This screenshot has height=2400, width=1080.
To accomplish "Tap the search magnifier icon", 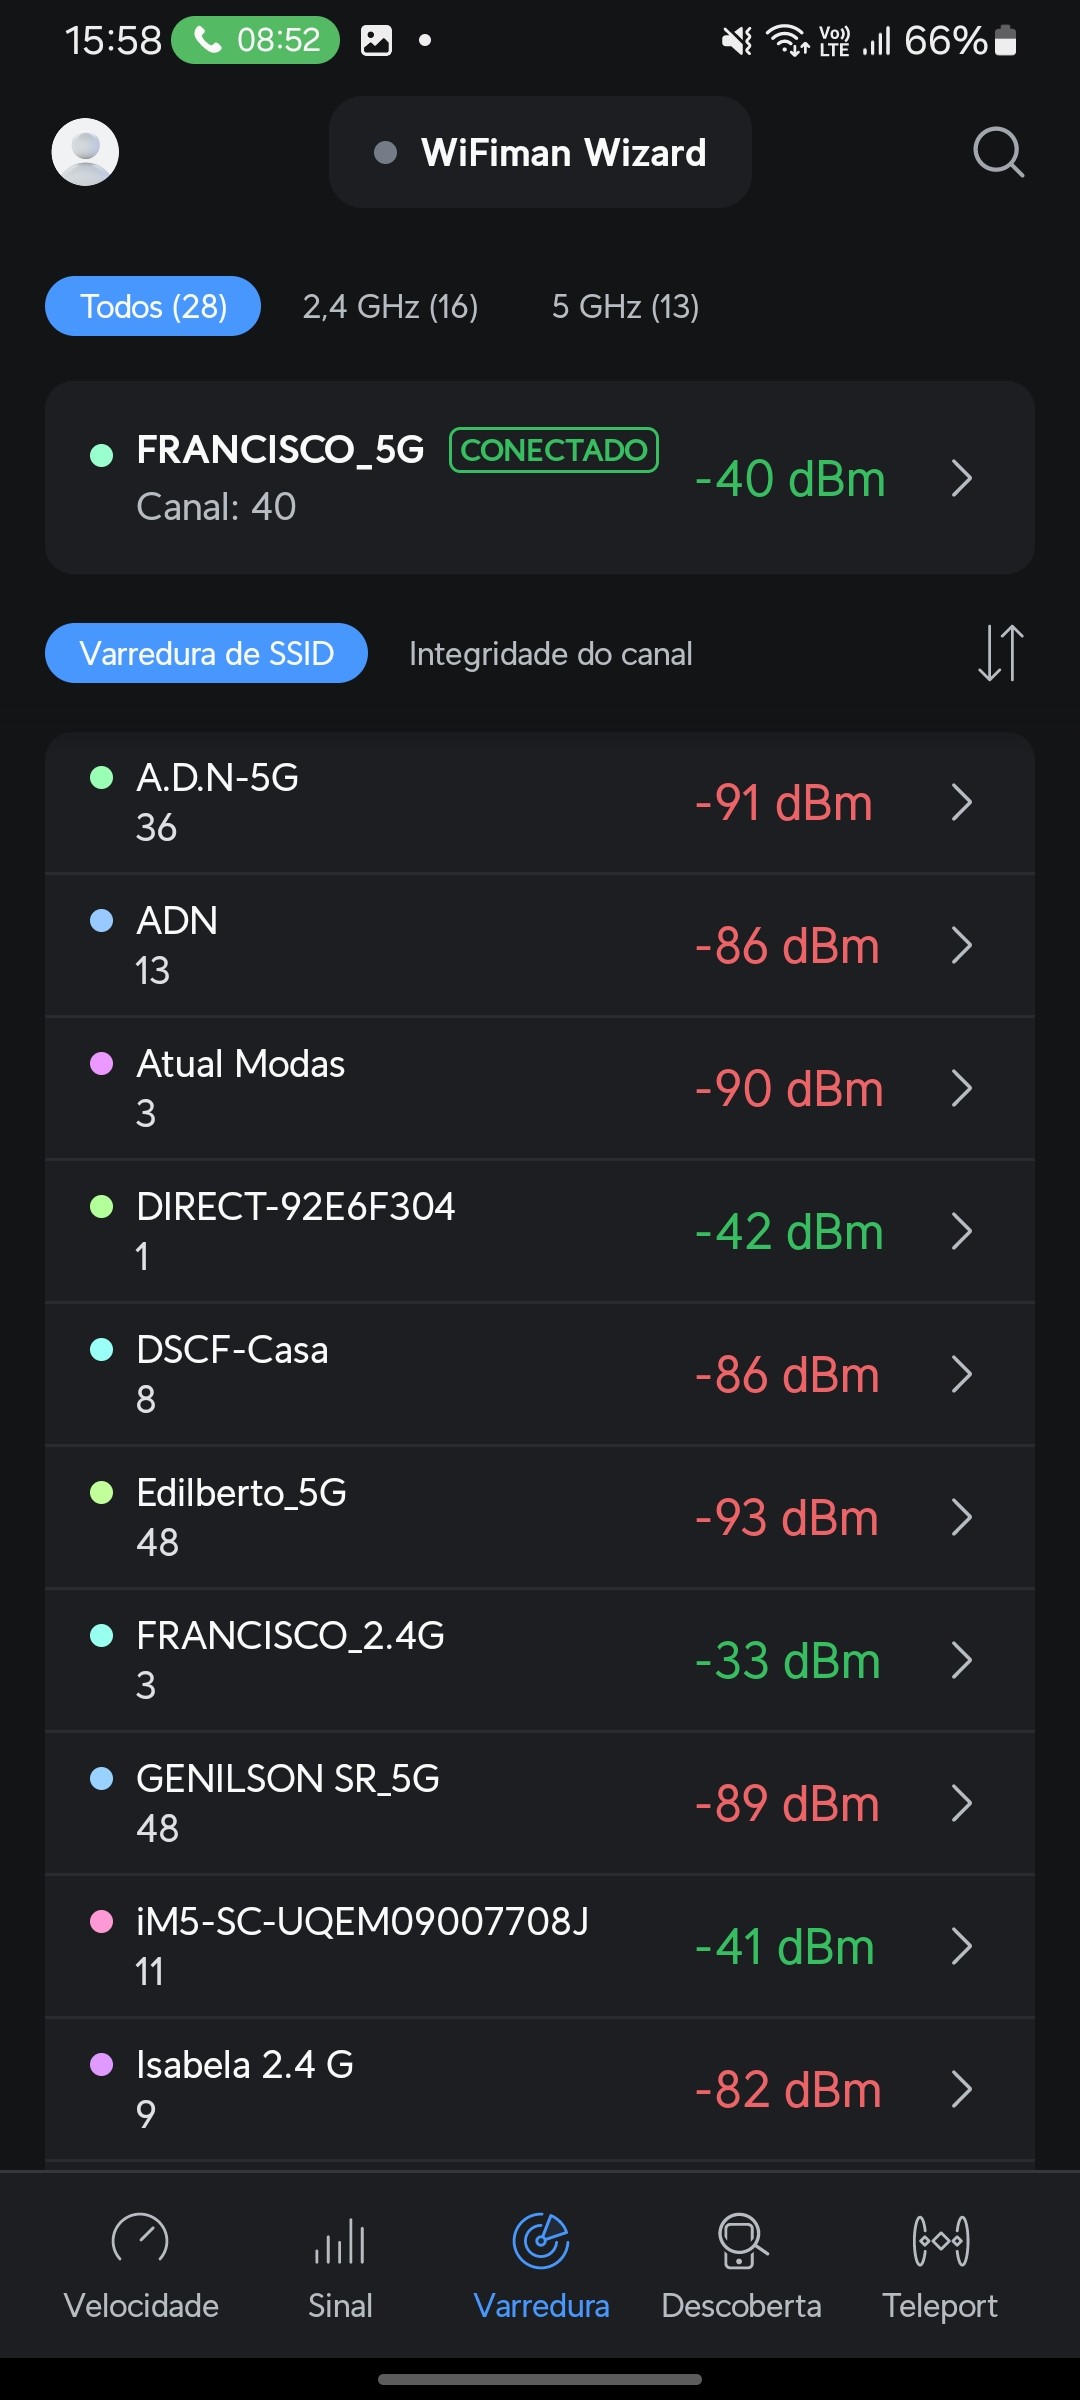I will (998, 152).
